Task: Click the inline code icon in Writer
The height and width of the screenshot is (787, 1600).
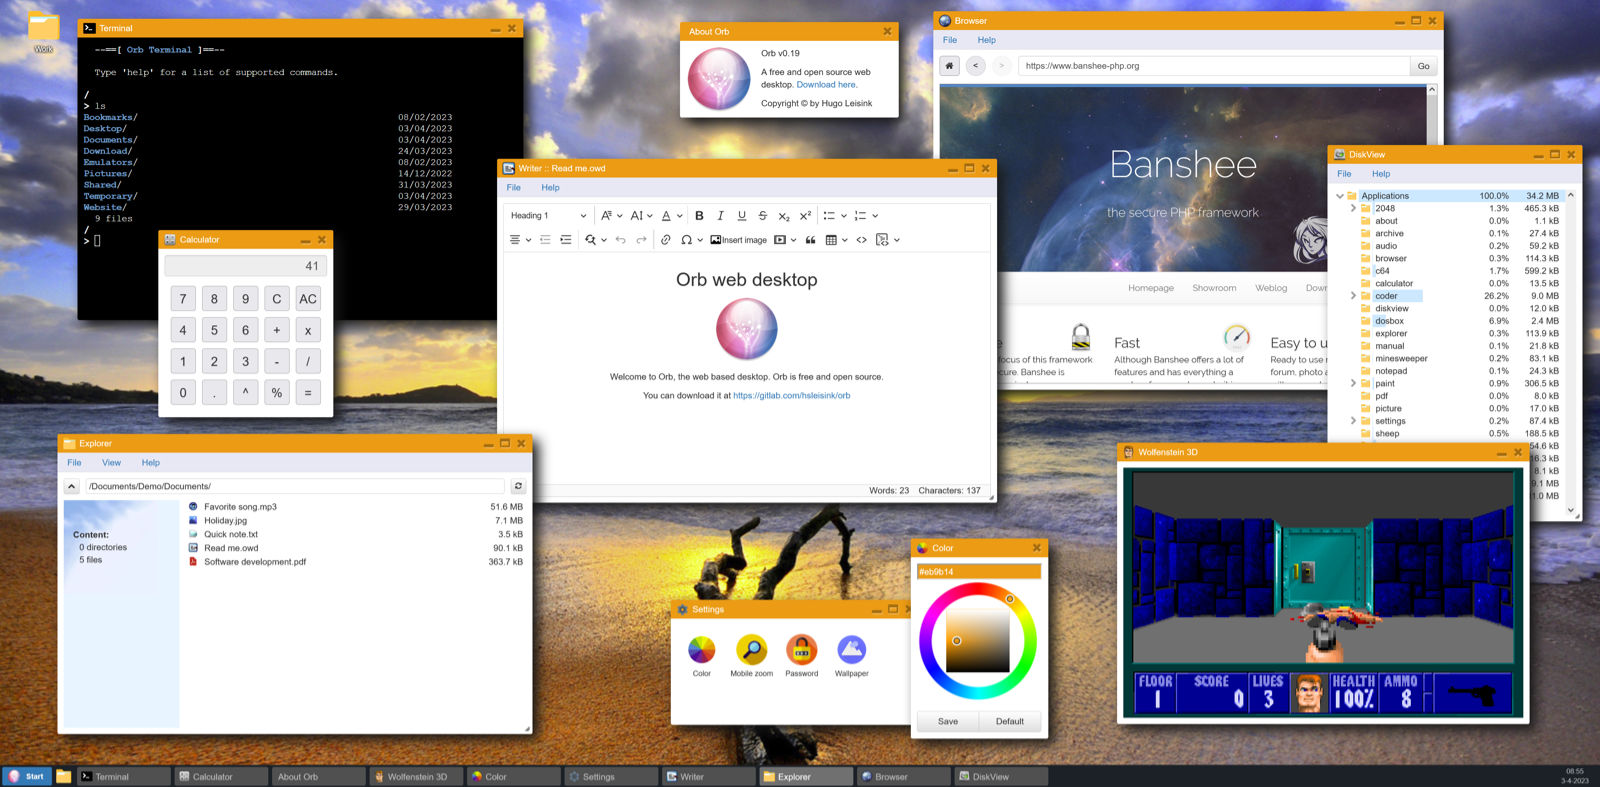Action: pyautogui.click(x=861, y=240)
